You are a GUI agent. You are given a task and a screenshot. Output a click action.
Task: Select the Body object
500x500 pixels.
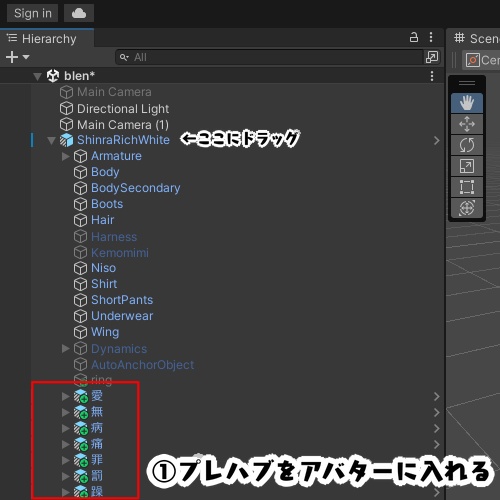click(x=105, y=172)
